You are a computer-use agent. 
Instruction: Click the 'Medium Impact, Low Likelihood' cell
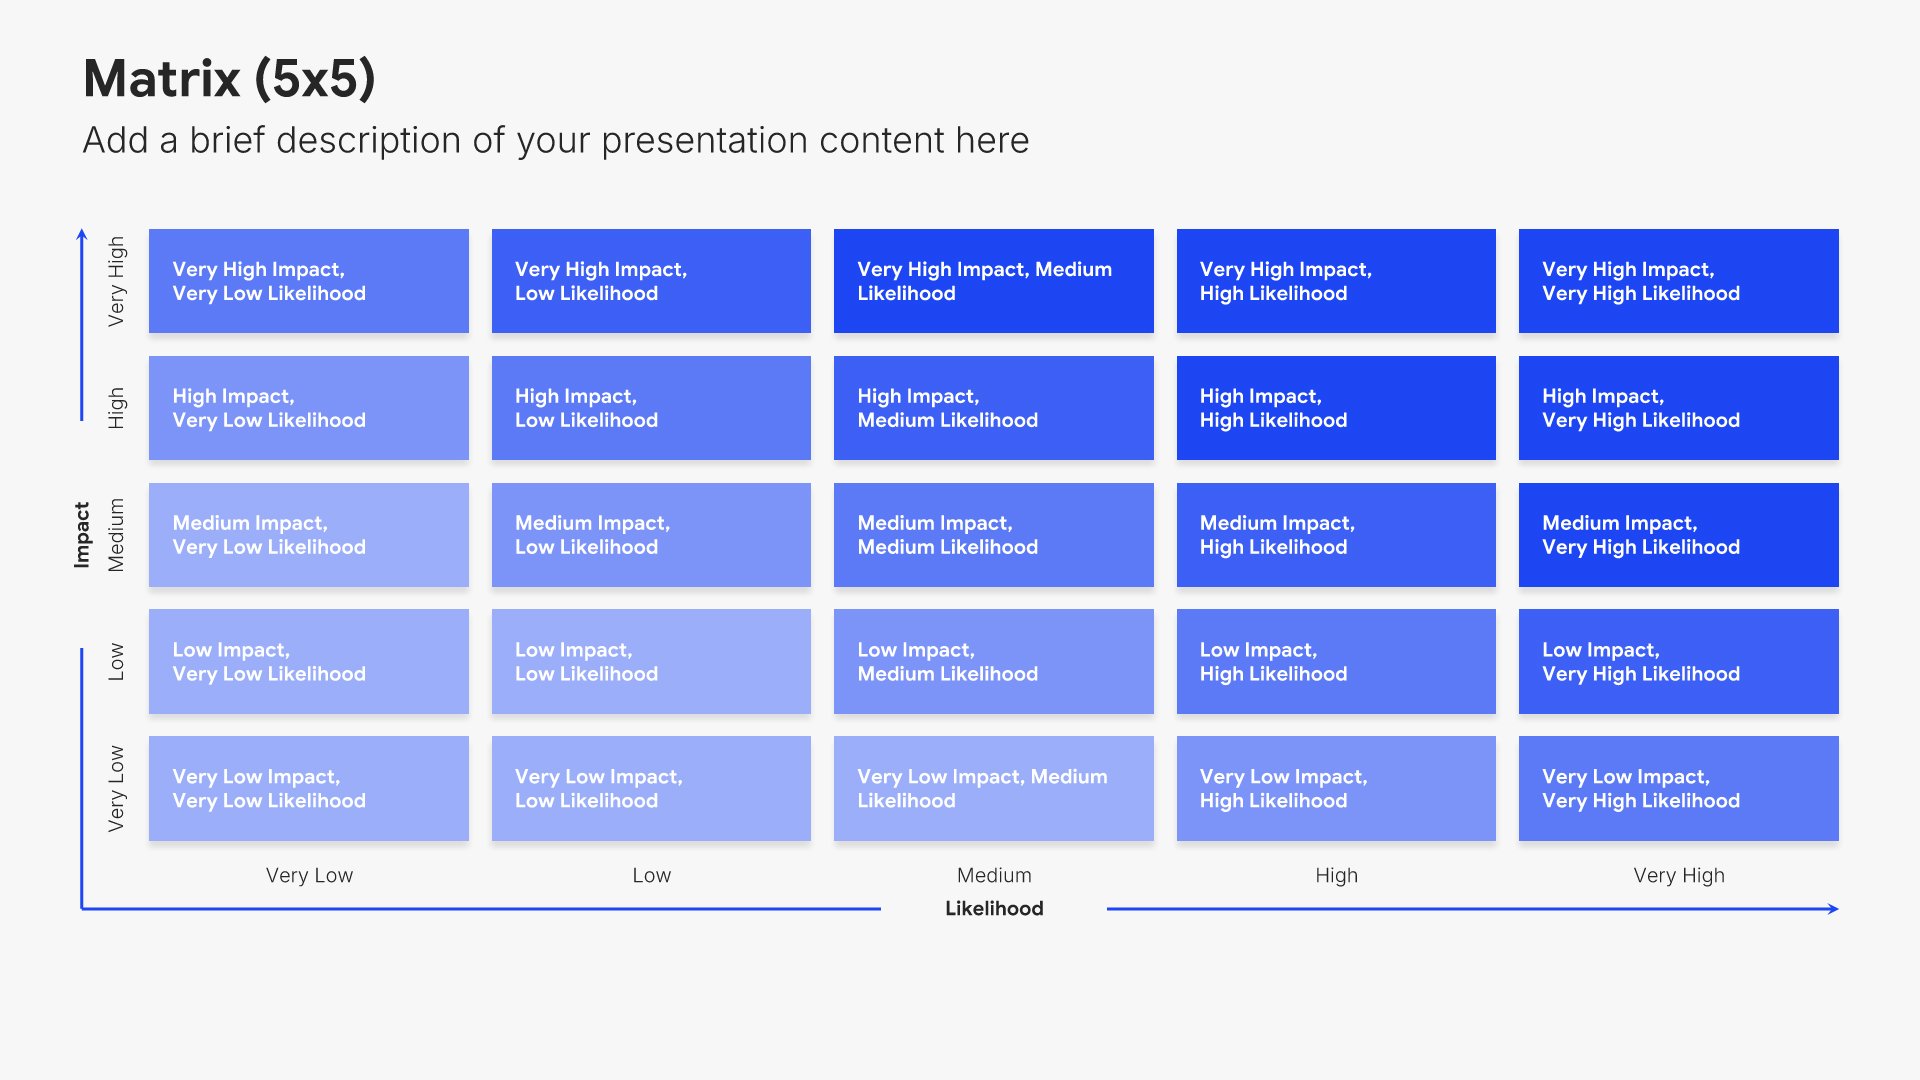651,535
